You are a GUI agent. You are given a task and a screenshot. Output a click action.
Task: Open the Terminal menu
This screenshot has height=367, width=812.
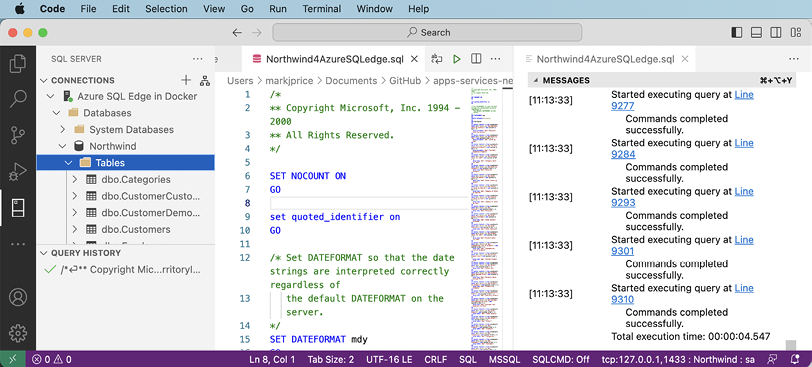point(322,9)
